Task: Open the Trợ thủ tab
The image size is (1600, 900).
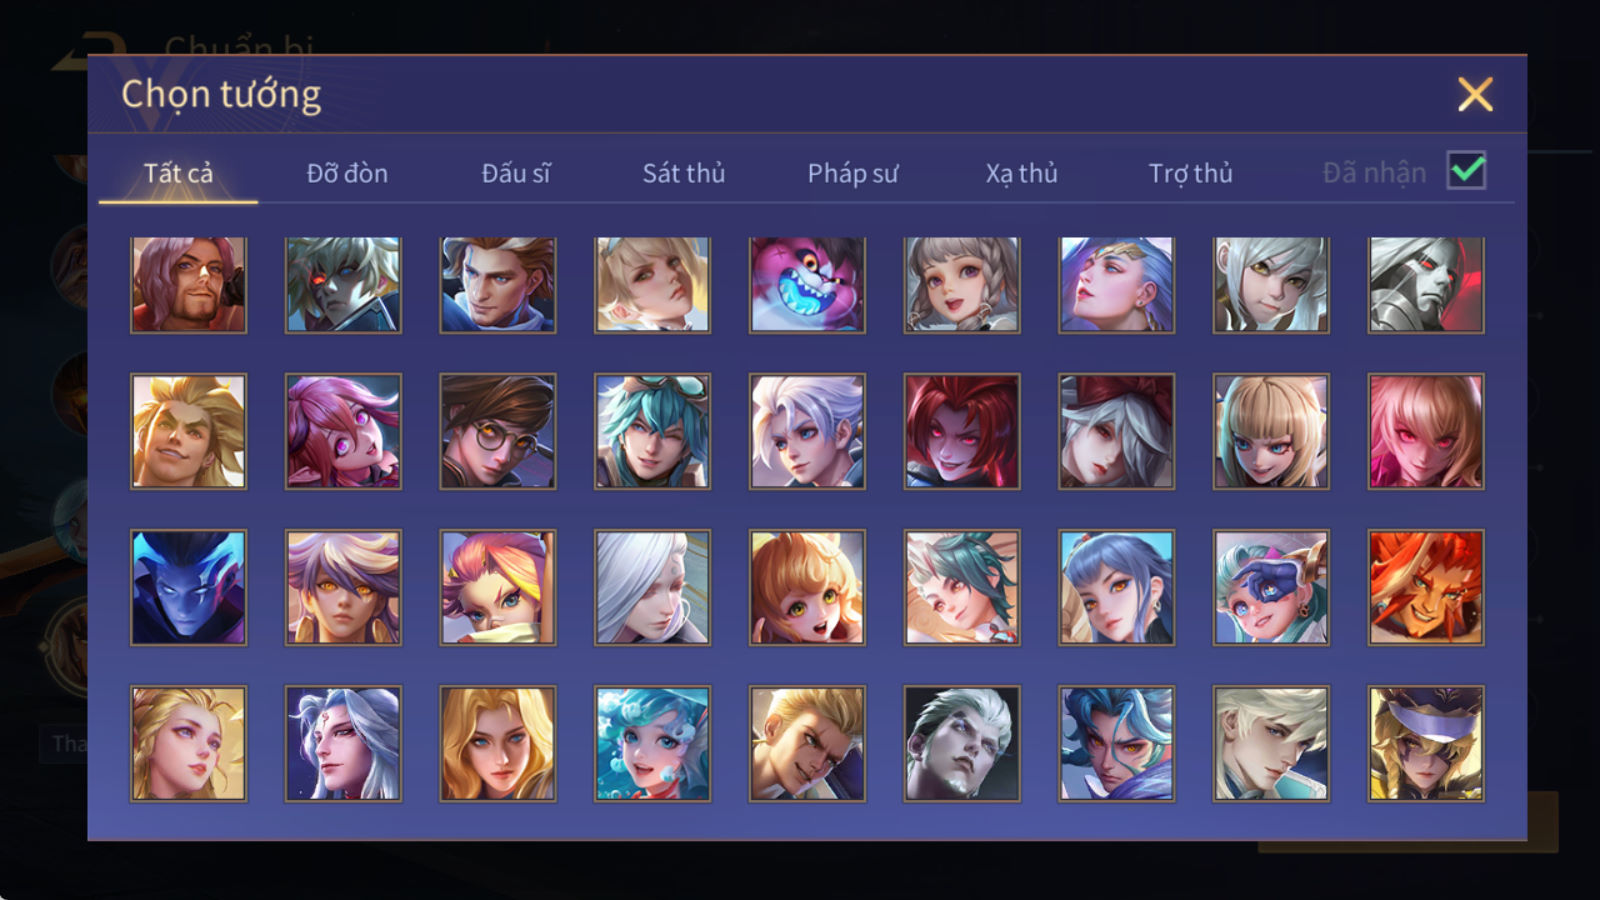Action: [x=1190, y=173]
